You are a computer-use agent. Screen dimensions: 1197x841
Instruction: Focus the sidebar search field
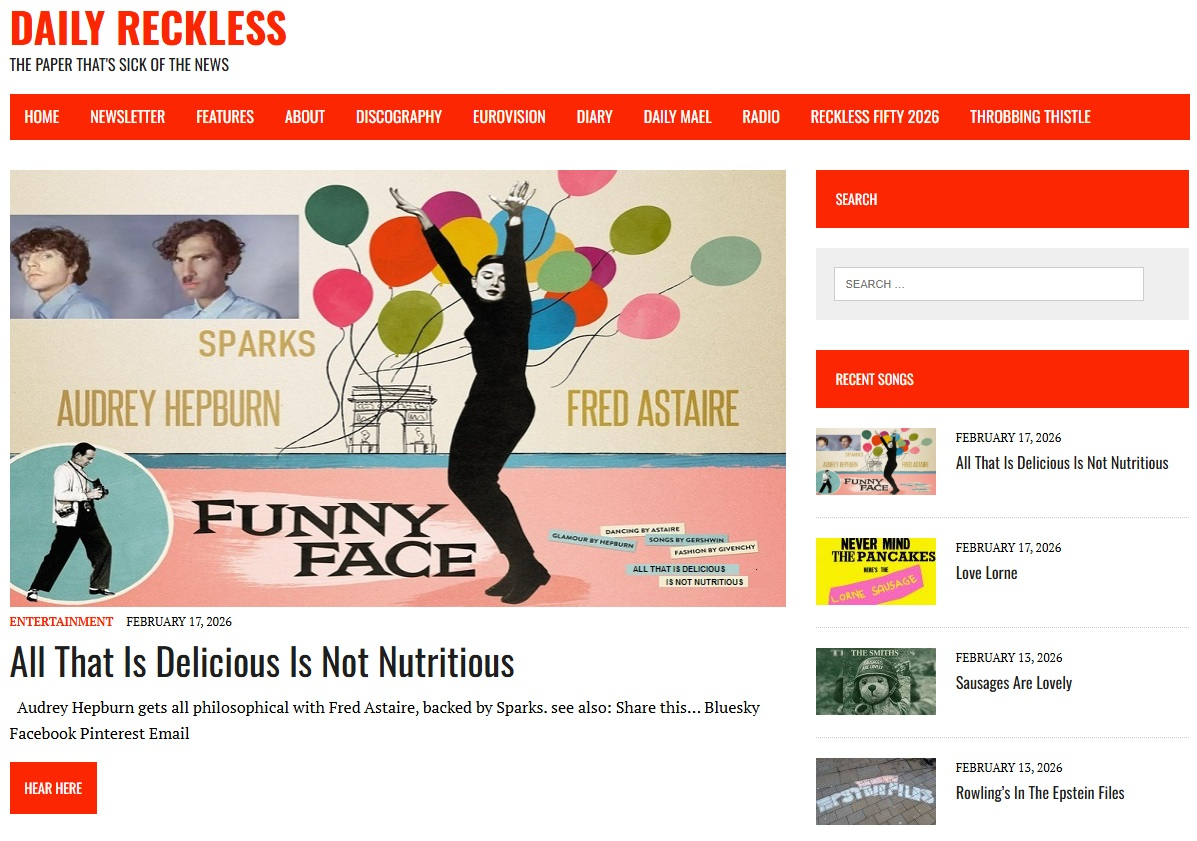click(x=989, y=284)
